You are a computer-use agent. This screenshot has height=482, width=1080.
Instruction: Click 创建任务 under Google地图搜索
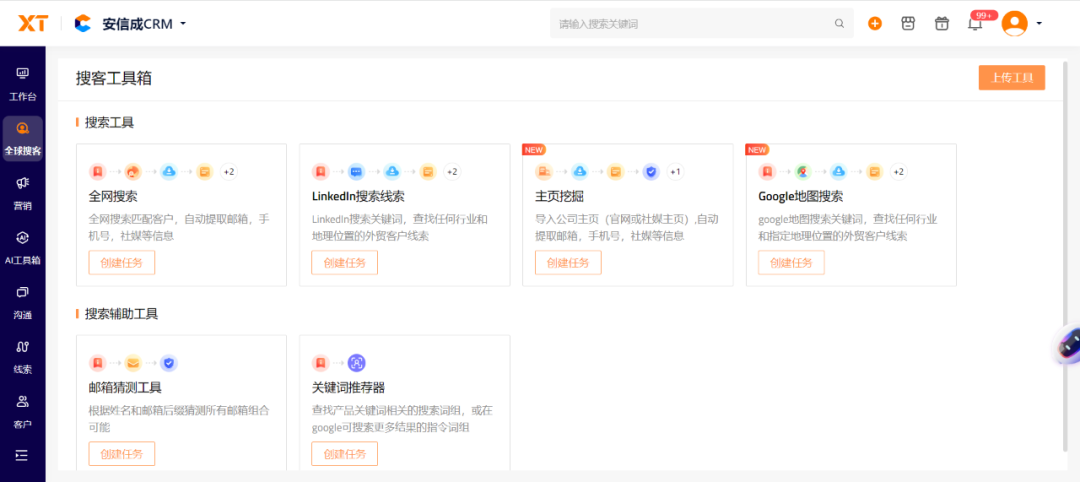[791, 262]
